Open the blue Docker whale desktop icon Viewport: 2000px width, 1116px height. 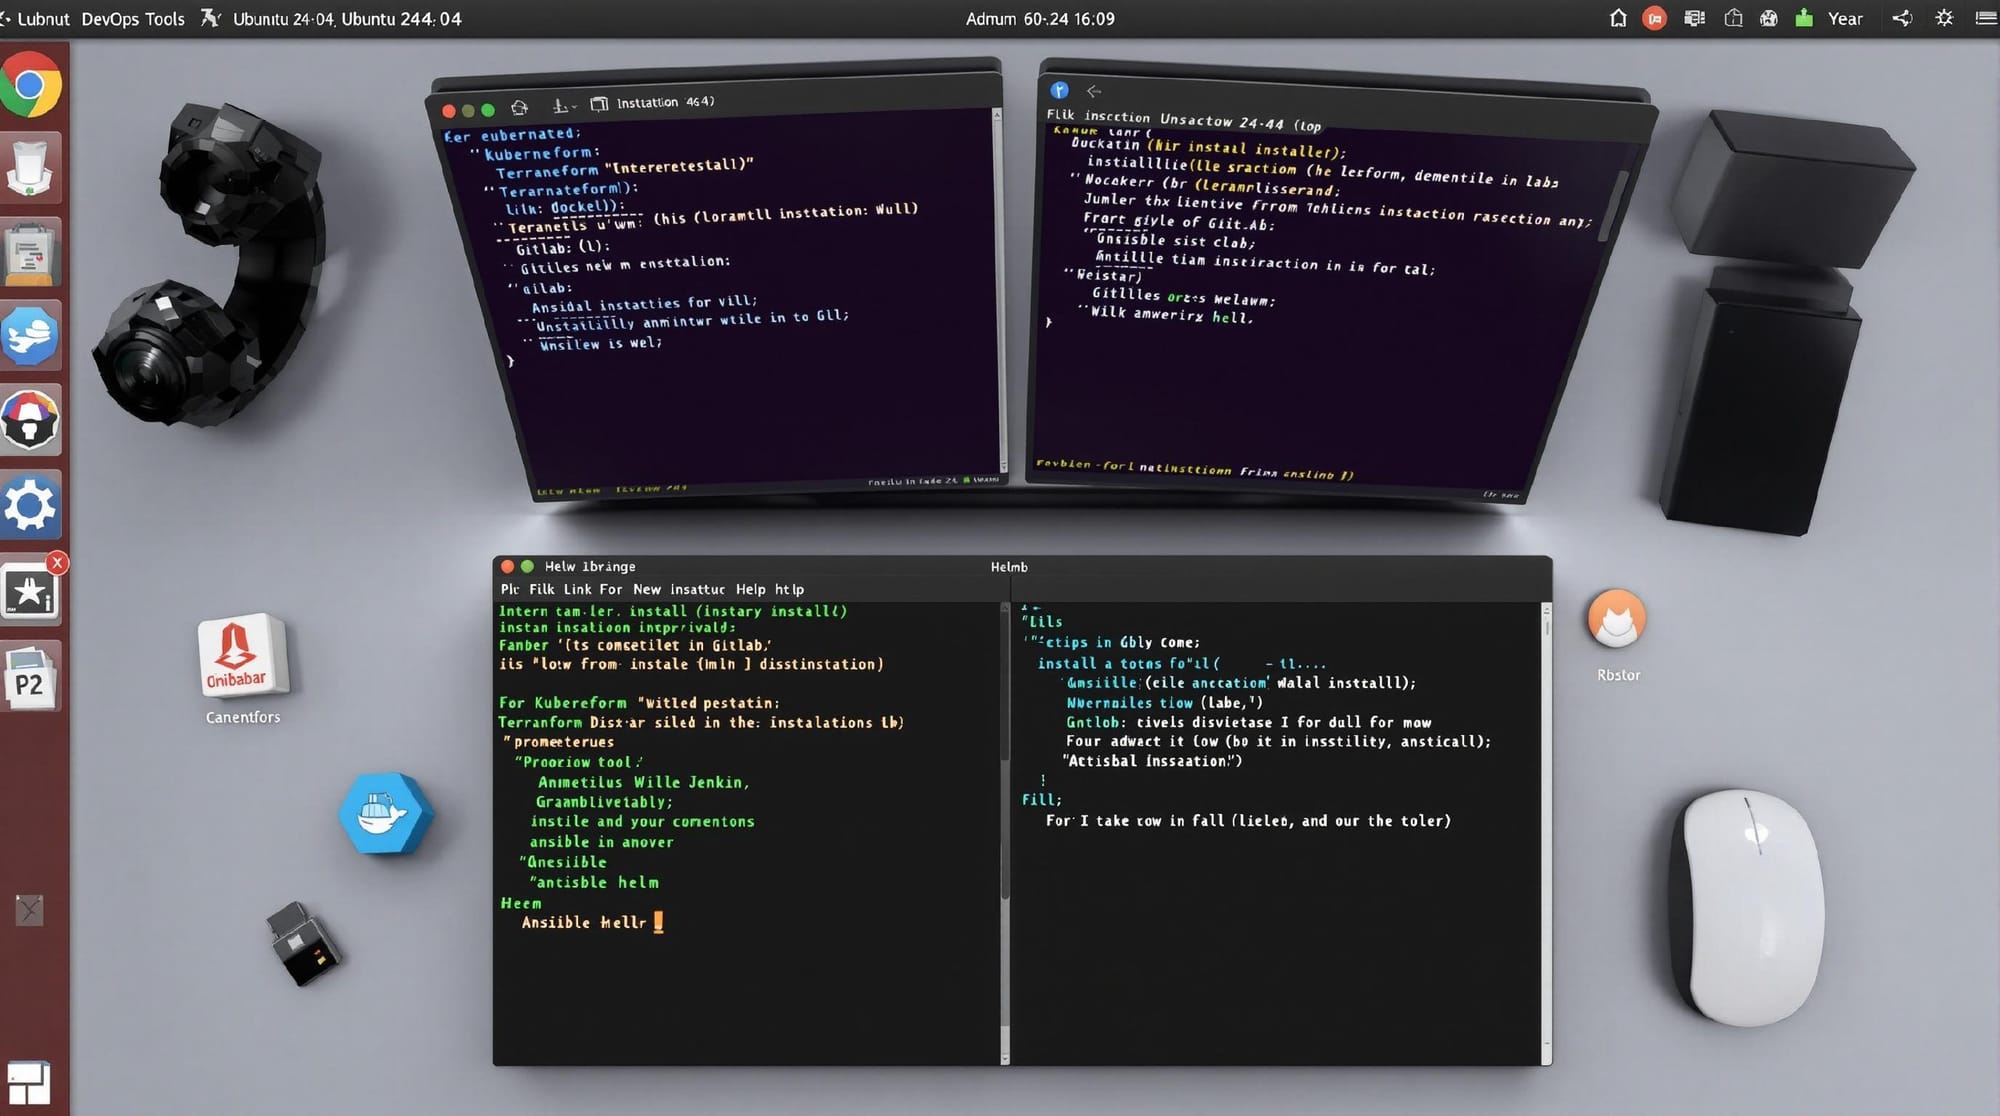click(x=386, y=813)
